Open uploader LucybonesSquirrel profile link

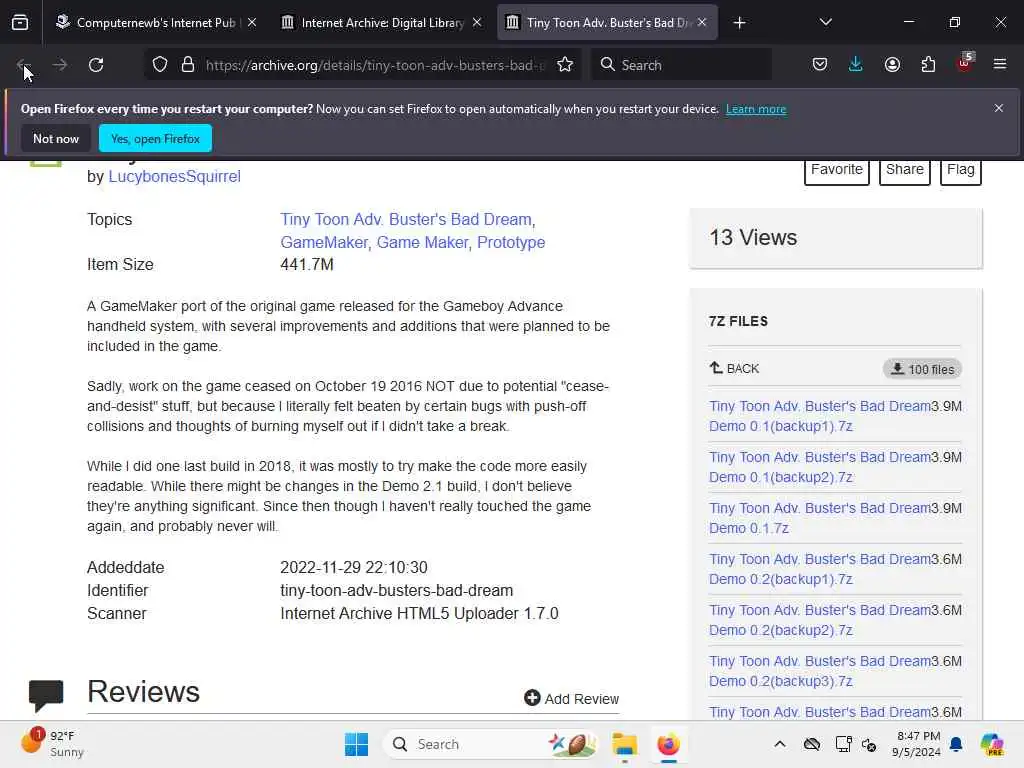pyautogui.click(x=174, y=176)
